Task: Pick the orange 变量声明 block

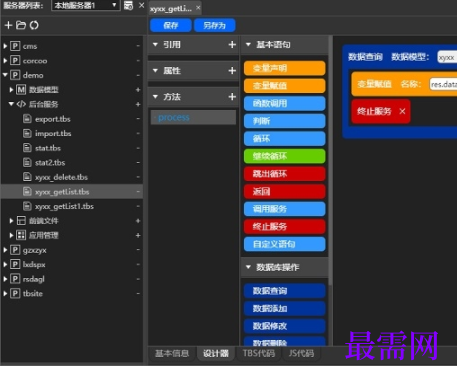Action: click(x=284, y=68)
